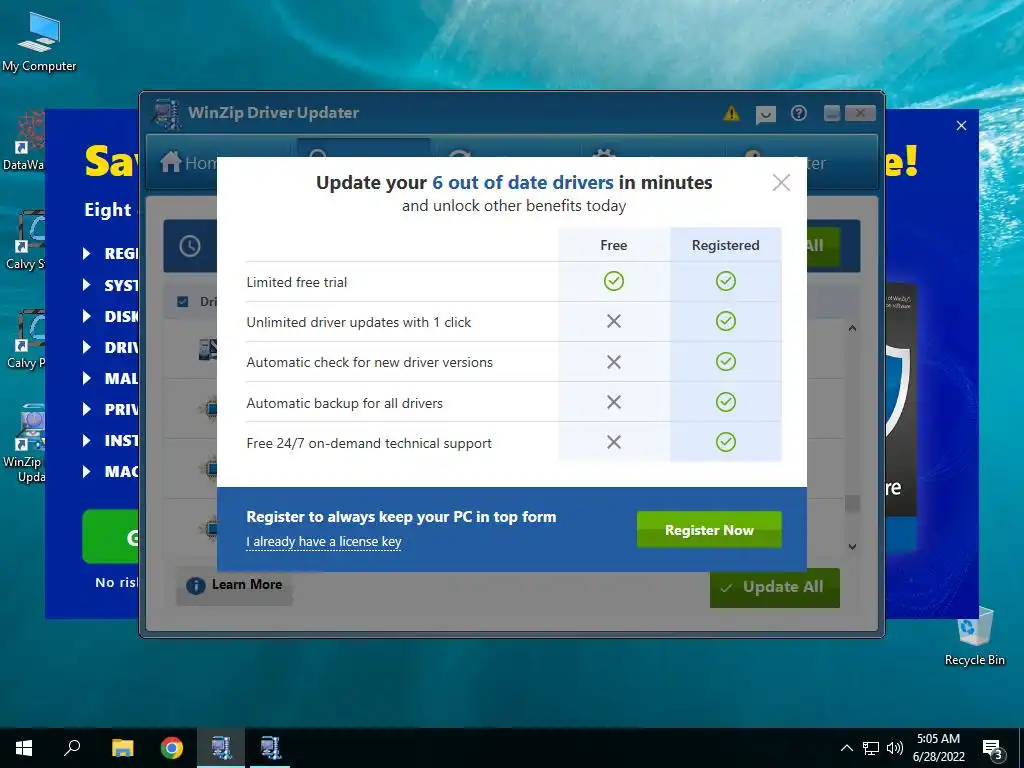The height and width of the screenshot is (768, 1024).
Task: Open the Home tab in WinZip Driver Updater
Action: coord(189,162)
